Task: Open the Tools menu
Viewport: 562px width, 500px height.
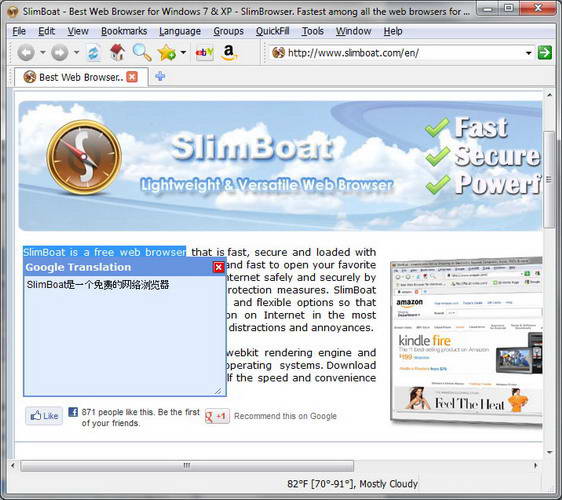Action: point(313,31)
